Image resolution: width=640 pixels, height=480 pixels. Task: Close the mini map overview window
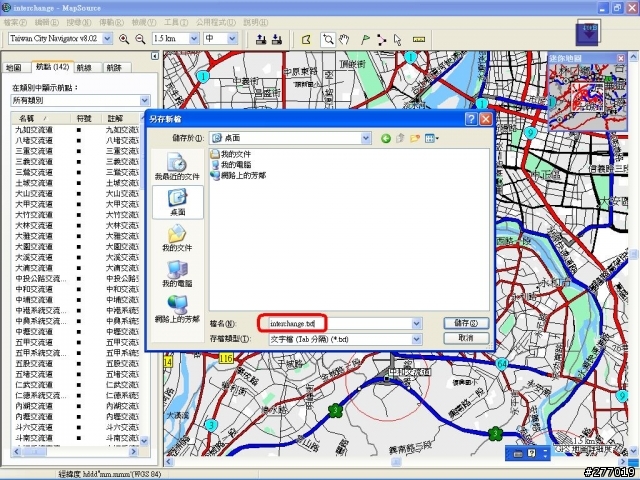point(621,58)
